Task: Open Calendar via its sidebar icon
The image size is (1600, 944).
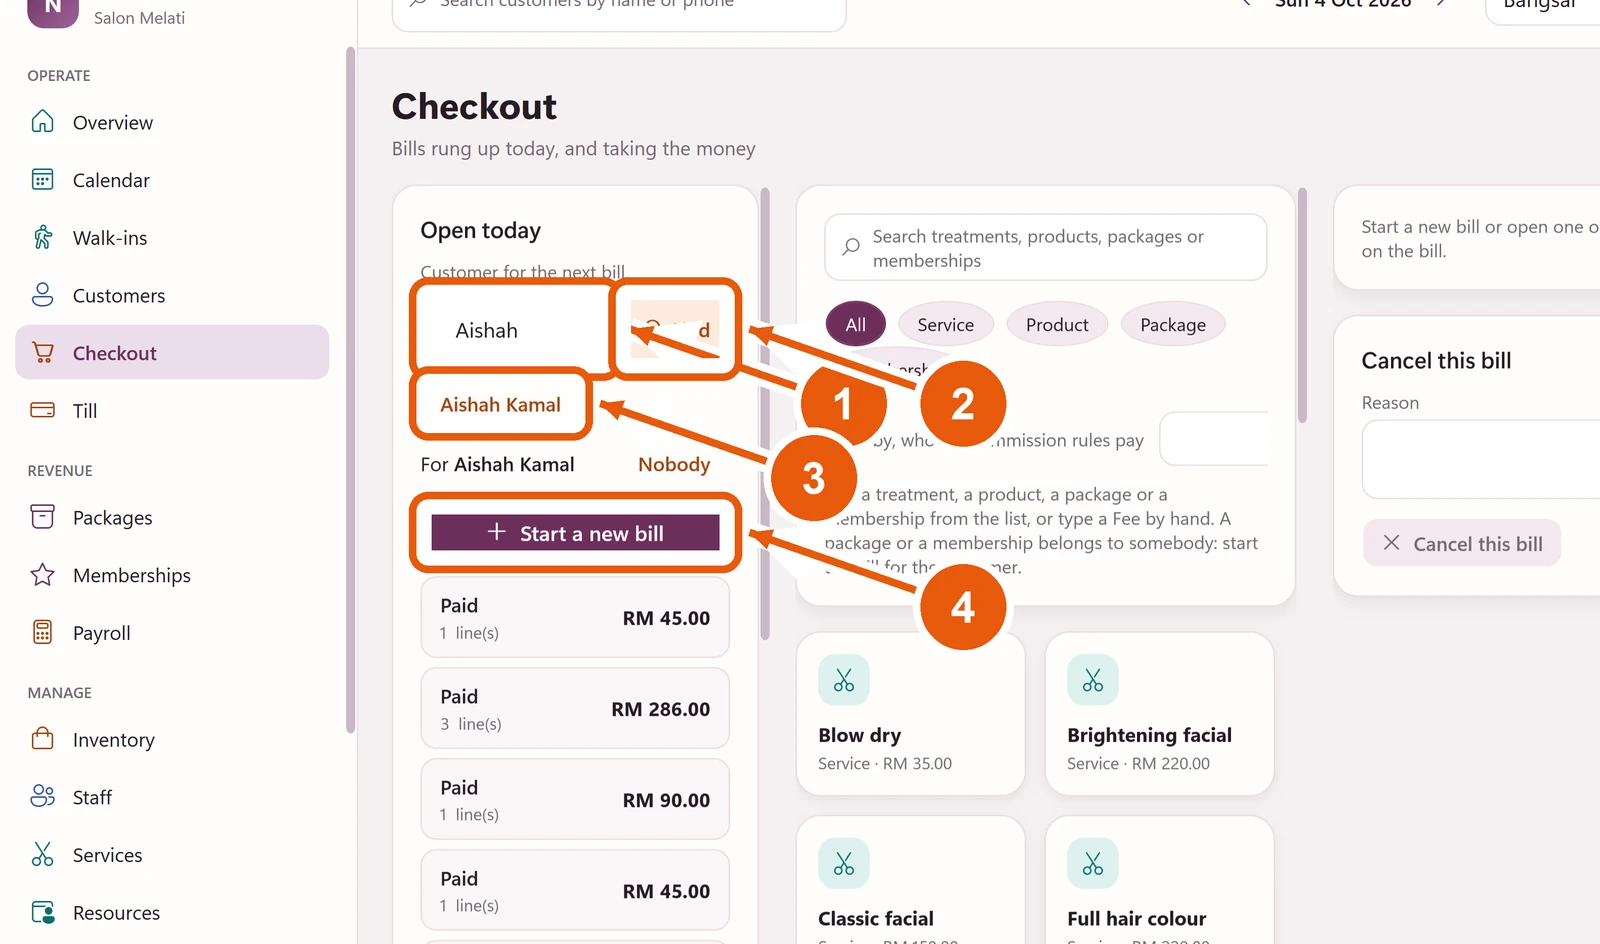Action: coord(42,180)
